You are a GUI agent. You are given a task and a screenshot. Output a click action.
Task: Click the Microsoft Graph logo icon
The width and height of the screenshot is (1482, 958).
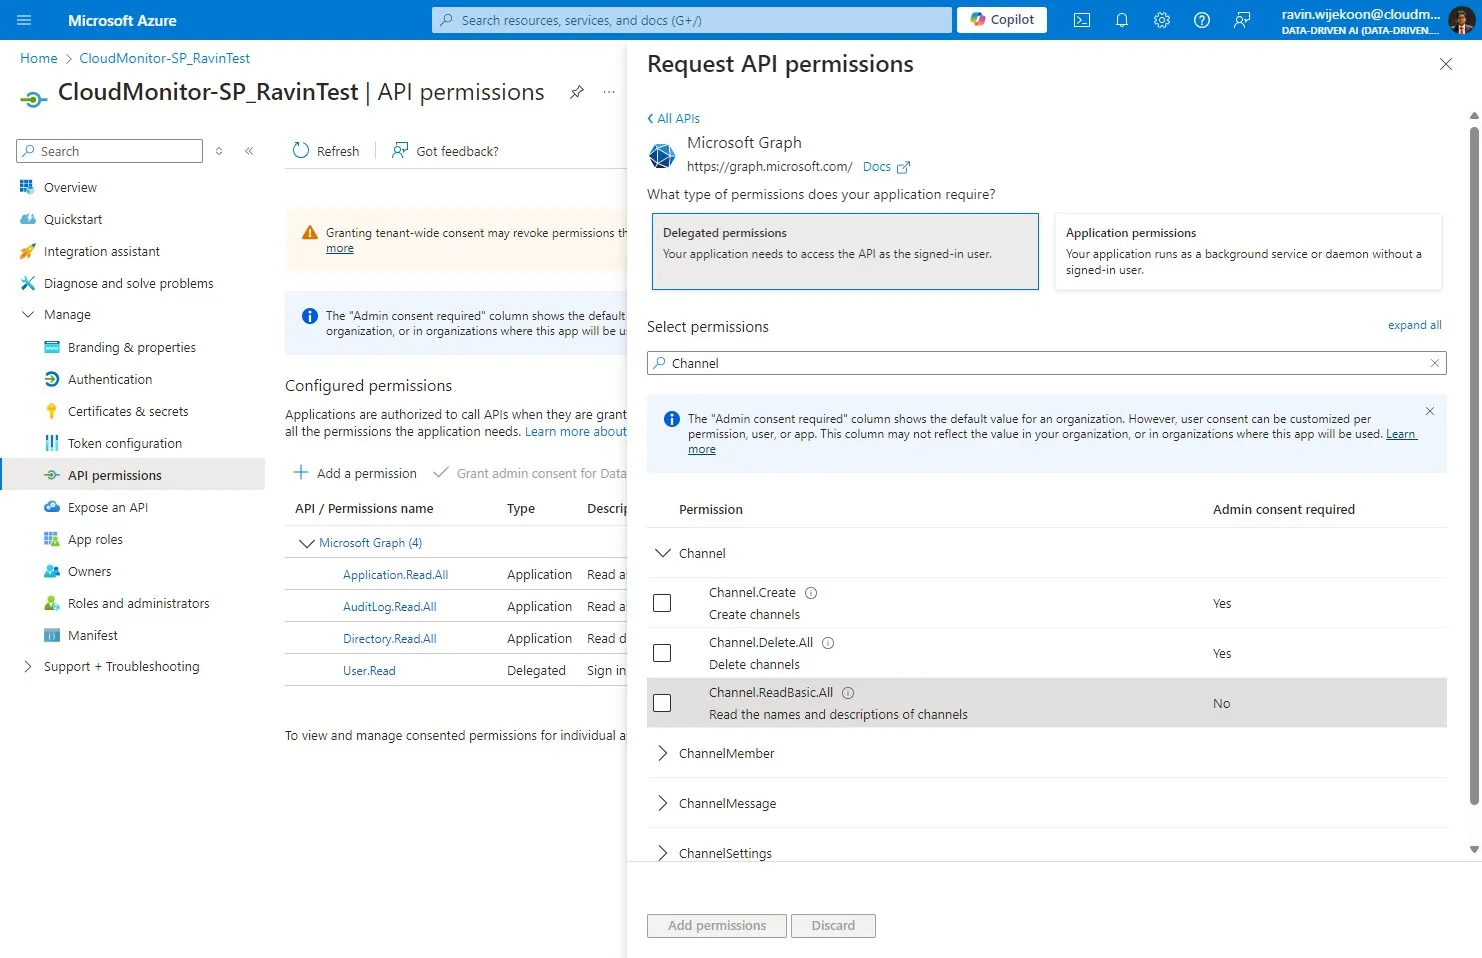tap(662, 155)
